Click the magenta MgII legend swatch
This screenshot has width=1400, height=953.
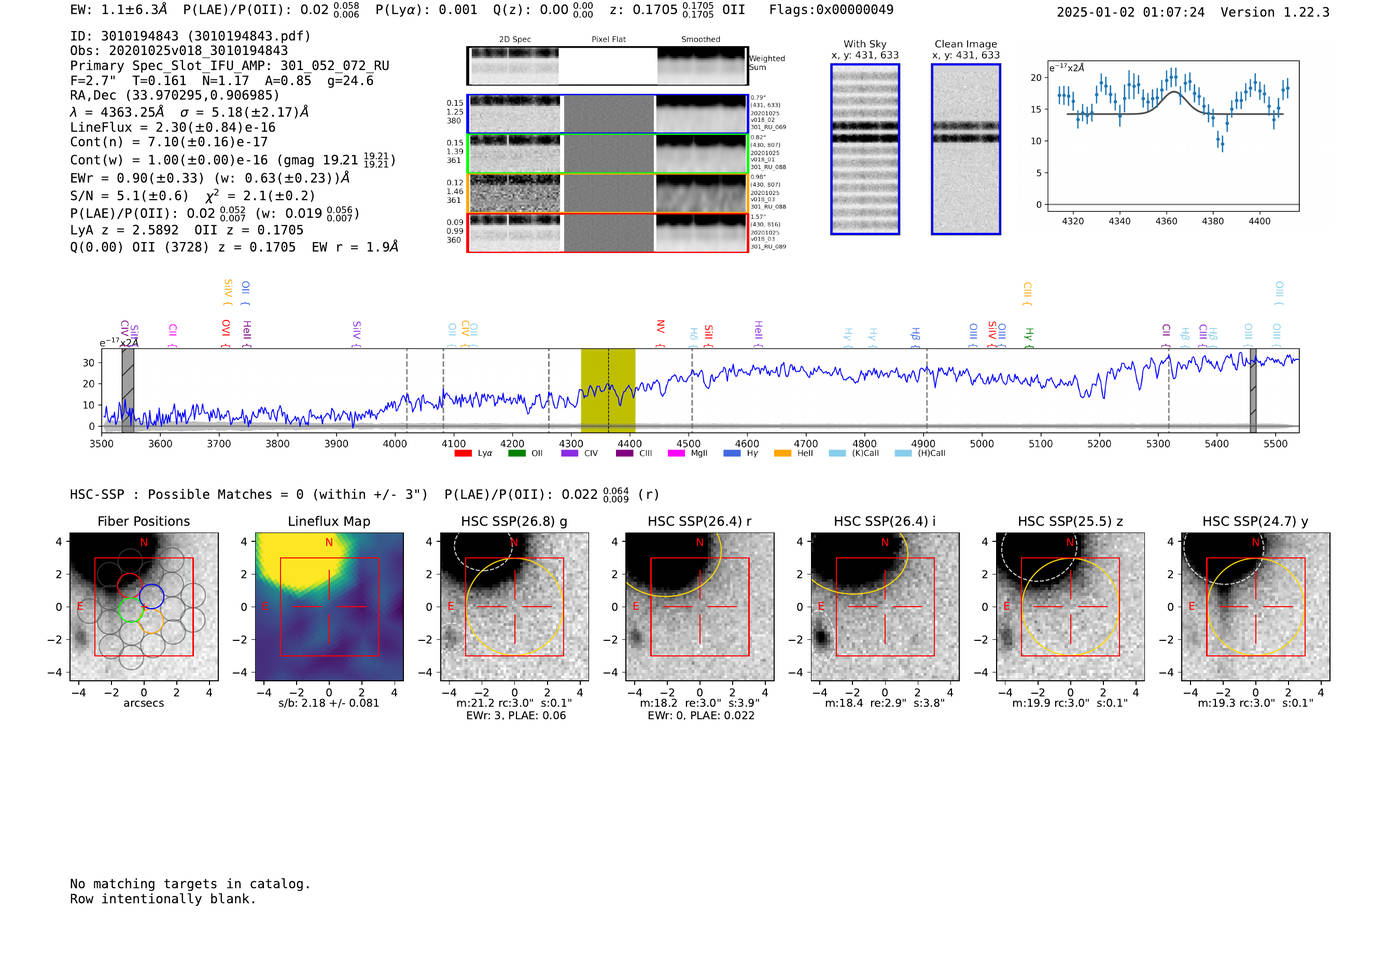point(676,453)
